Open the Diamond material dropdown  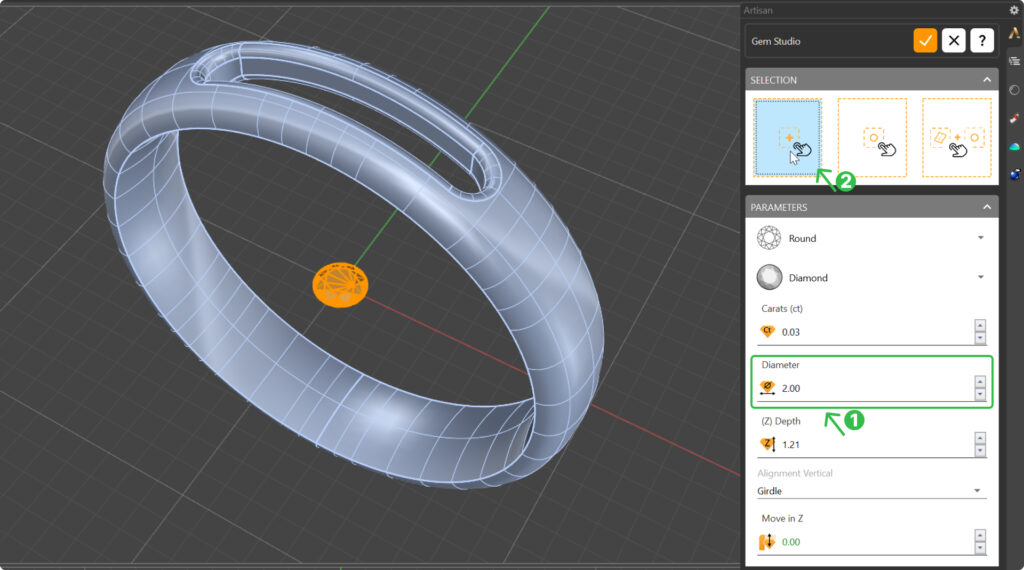click(x=980, y=277)
